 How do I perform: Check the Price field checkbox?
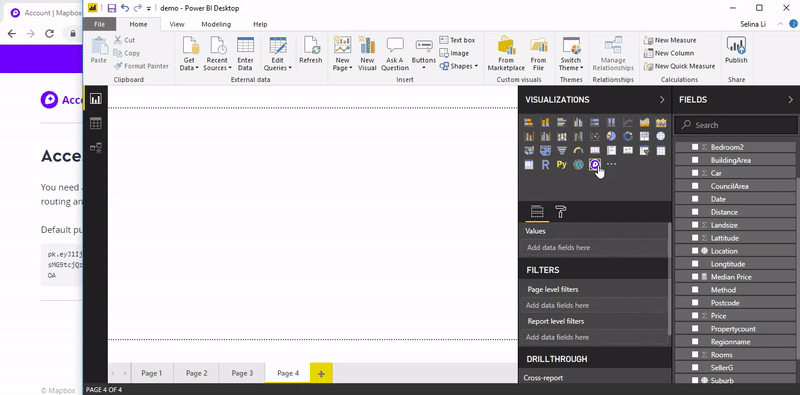point(695,316)
